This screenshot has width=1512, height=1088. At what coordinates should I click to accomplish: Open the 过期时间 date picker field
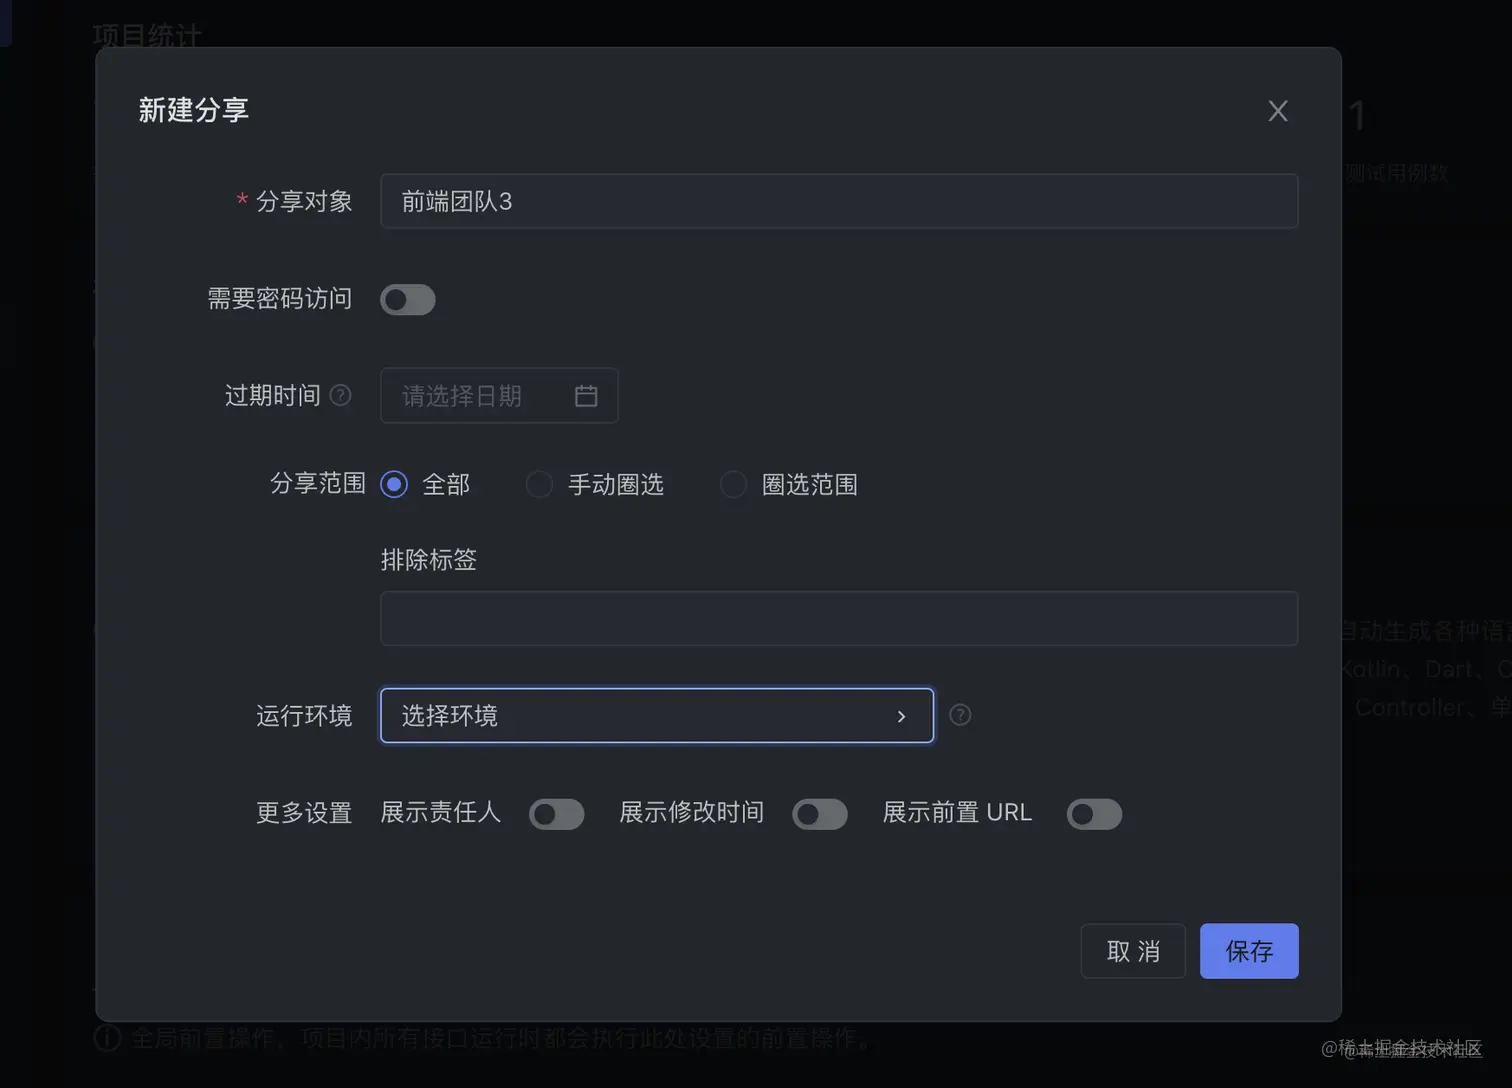point(499,396)
